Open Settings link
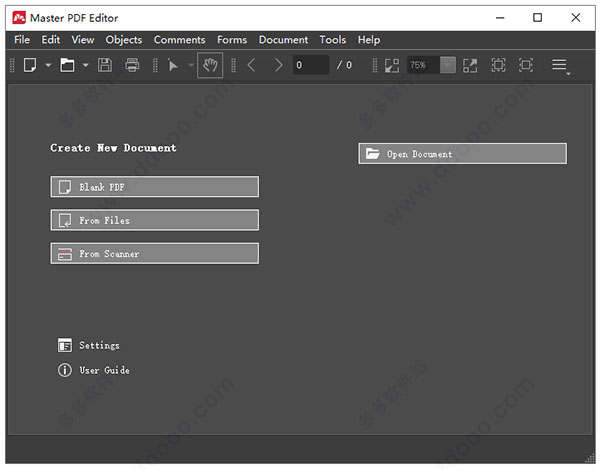Viewport: 600px width, 469px height. coord(99,345)
